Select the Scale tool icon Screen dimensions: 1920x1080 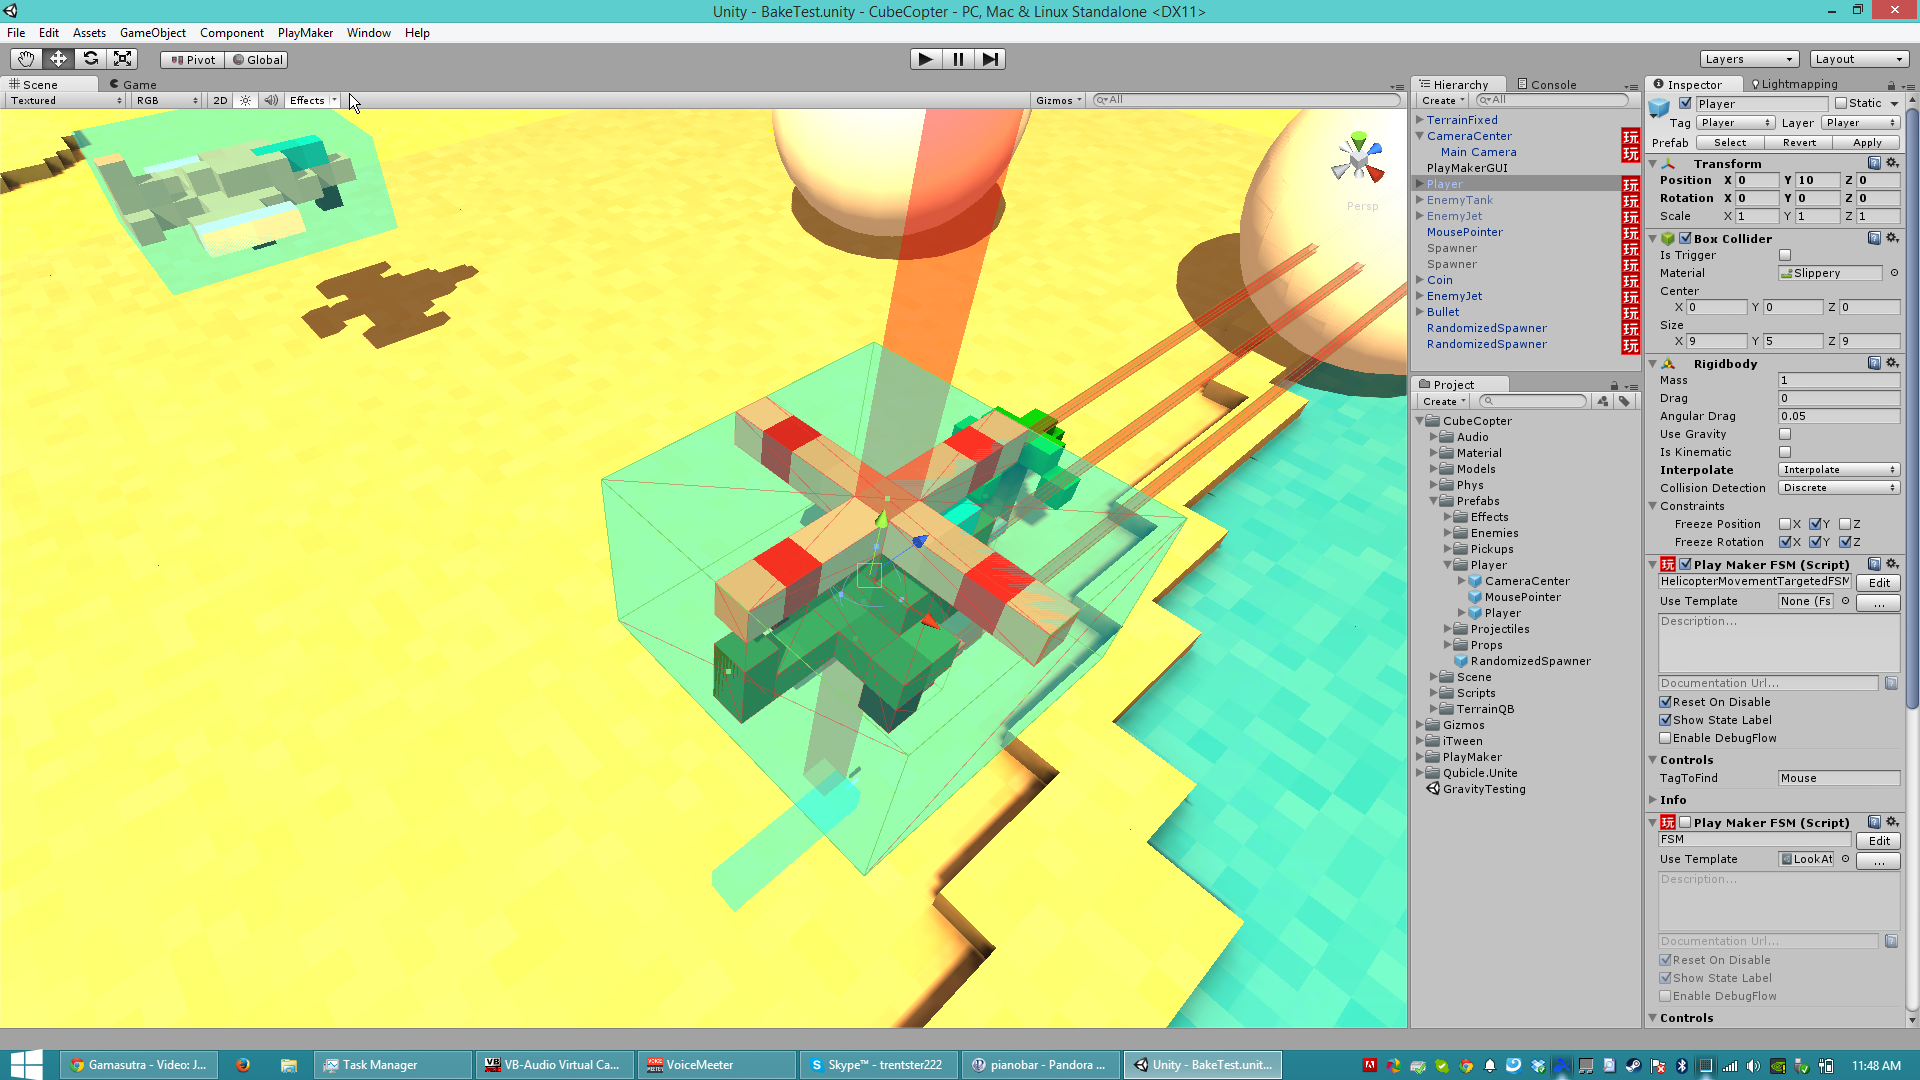[x=123, y=59]
